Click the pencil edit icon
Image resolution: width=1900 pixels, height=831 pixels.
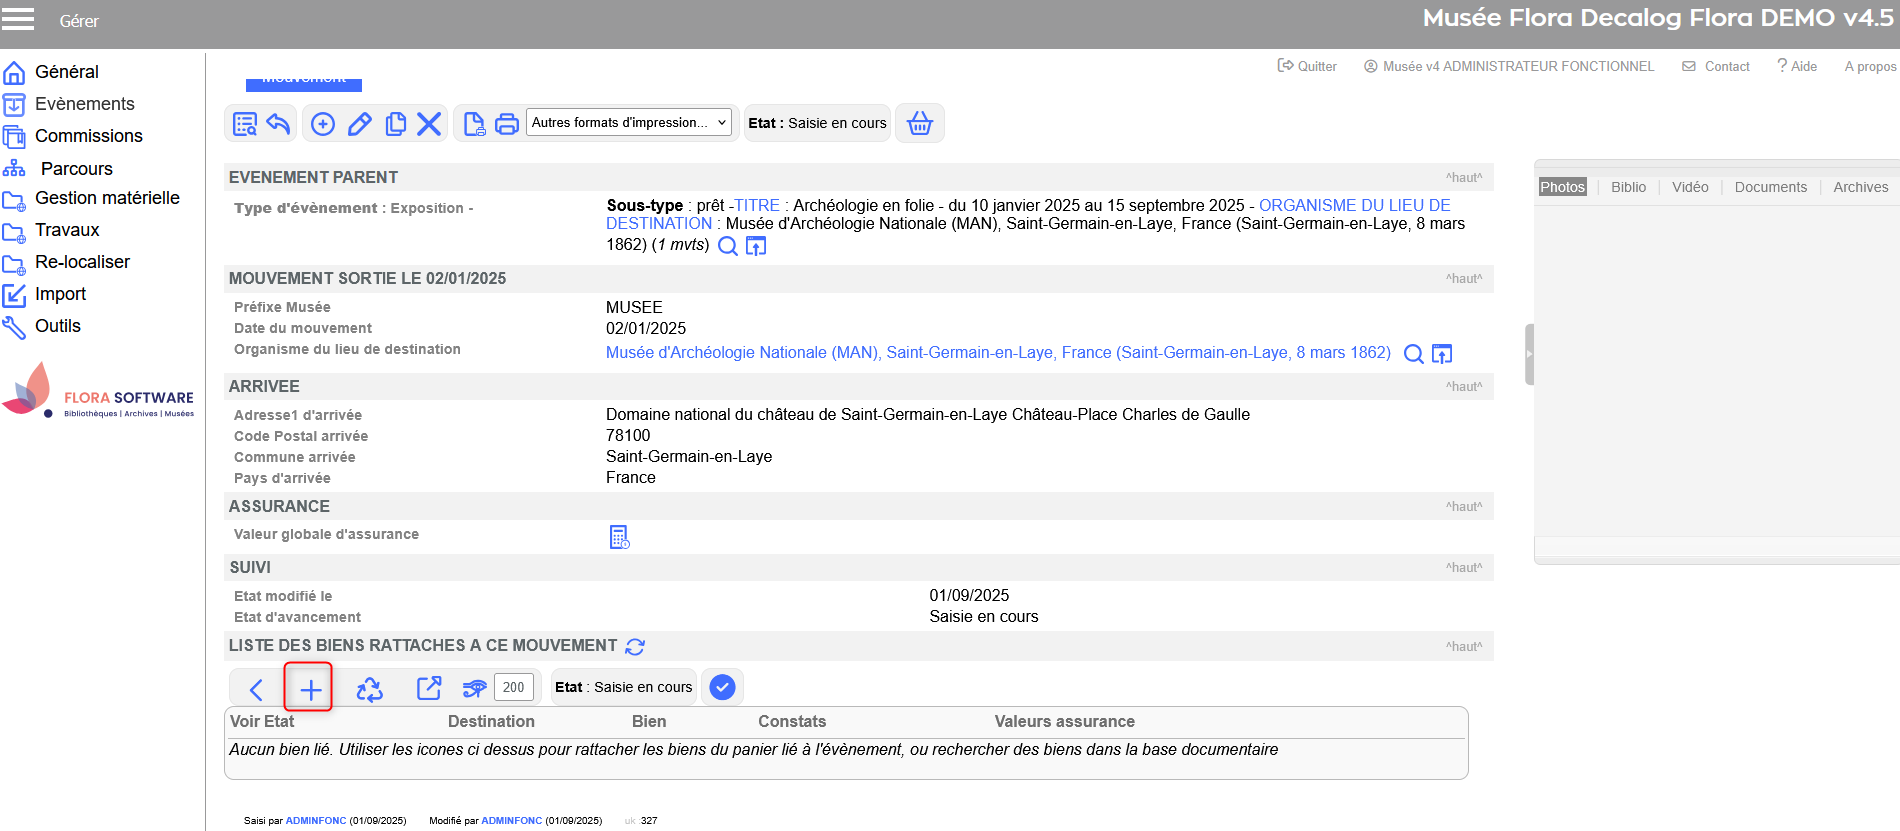coord(359,124)
